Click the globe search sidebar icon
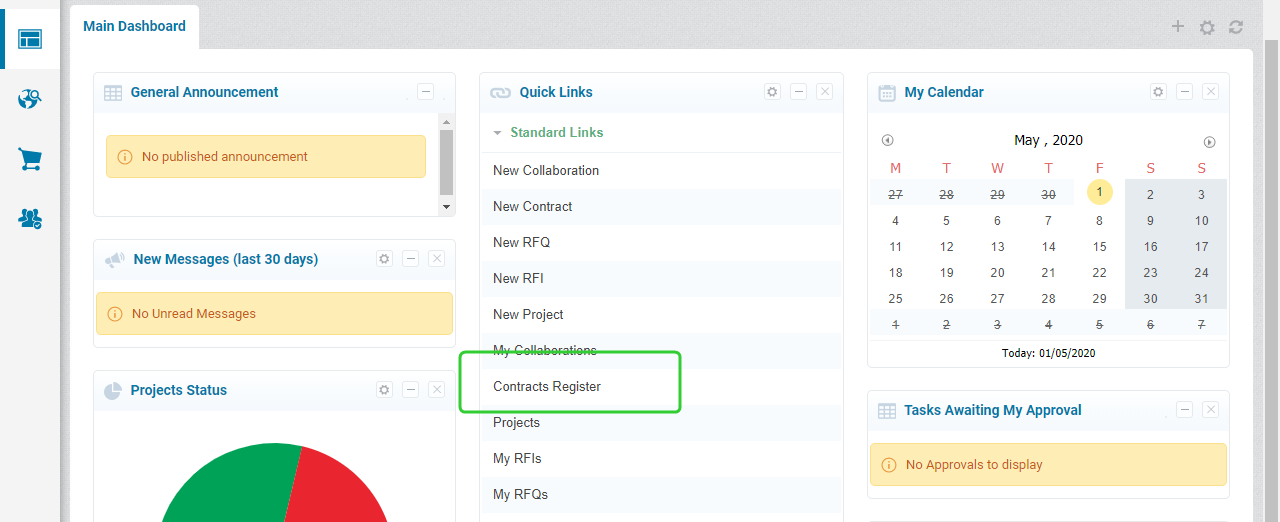Image resolution: width=1280 pixels, height=522 pixels. [x=30, y=99]
